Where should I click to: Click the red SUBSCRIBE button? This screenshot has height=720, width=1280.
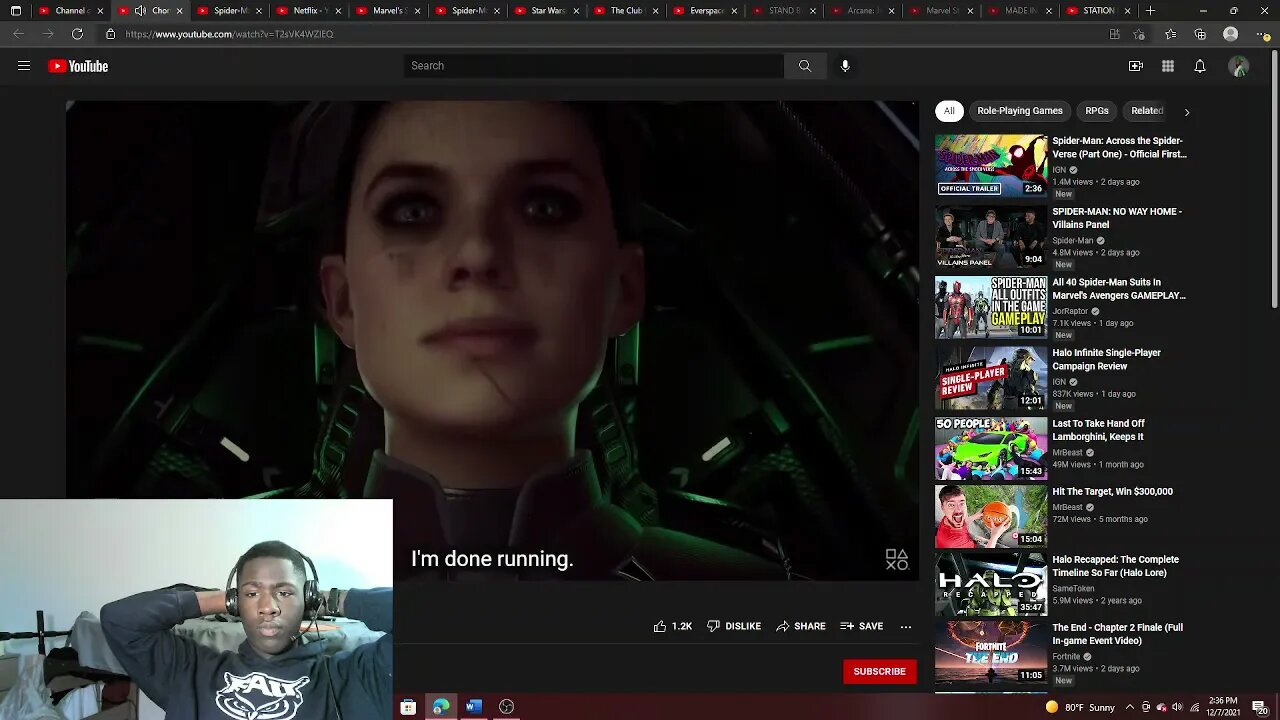(x=880, y=671)
